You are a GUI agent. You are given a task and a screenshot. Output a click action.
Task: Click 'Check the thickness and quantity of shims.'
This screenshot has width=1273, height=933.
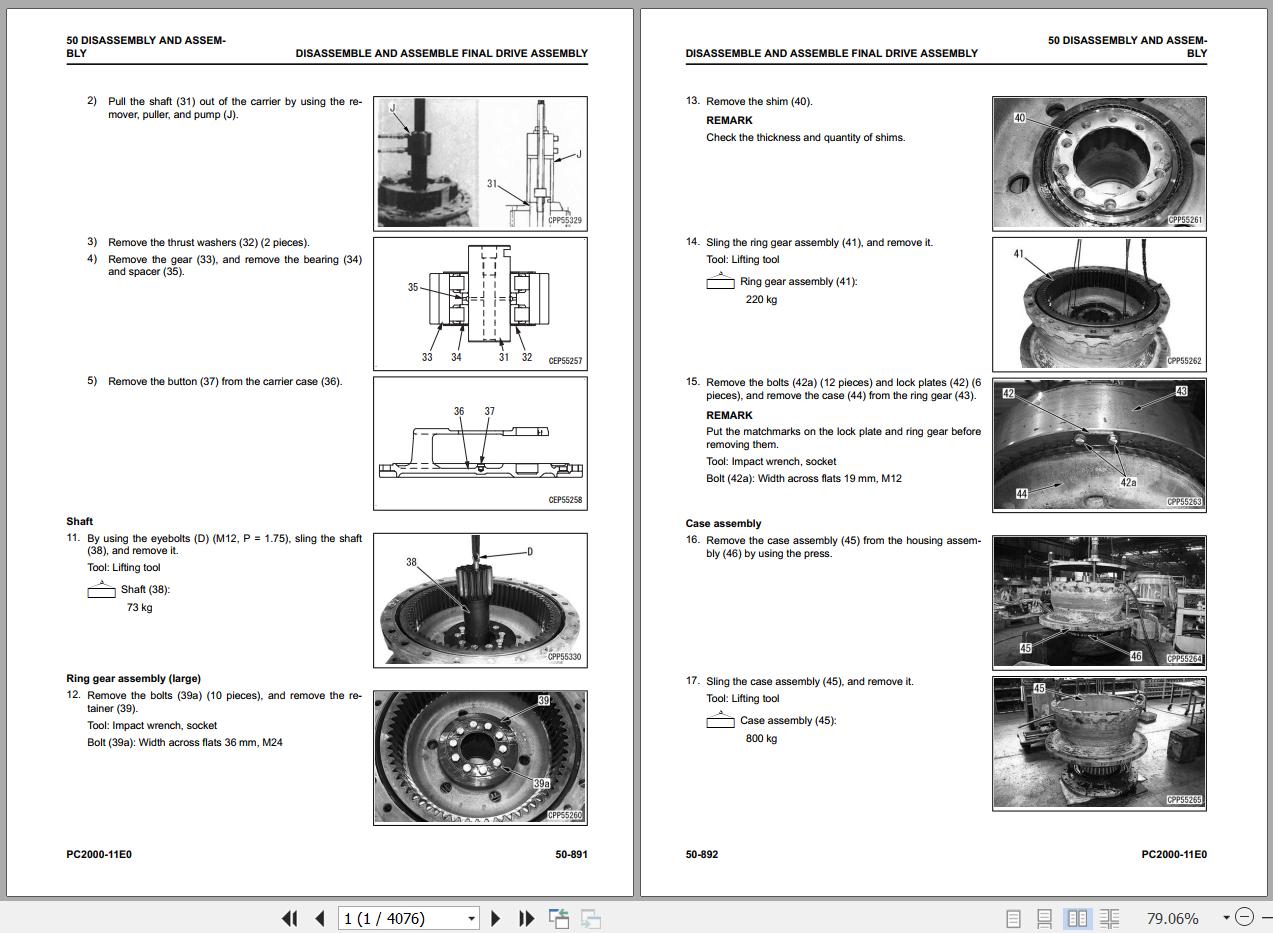(x=806, y=137)
